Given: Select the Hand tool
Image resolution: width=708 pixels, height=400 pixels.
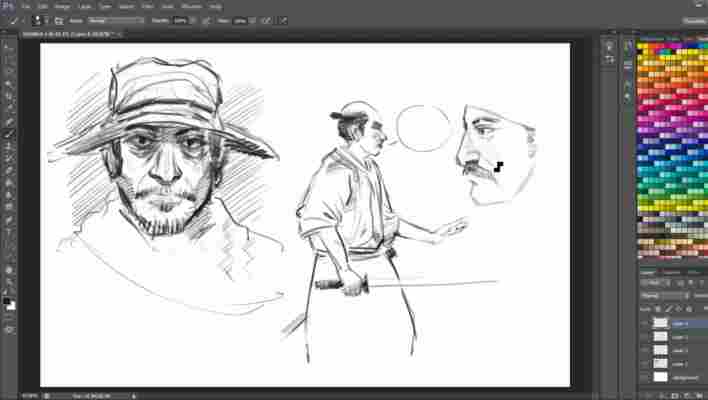Looking at the screenshot, I should (x=9, y=270).
